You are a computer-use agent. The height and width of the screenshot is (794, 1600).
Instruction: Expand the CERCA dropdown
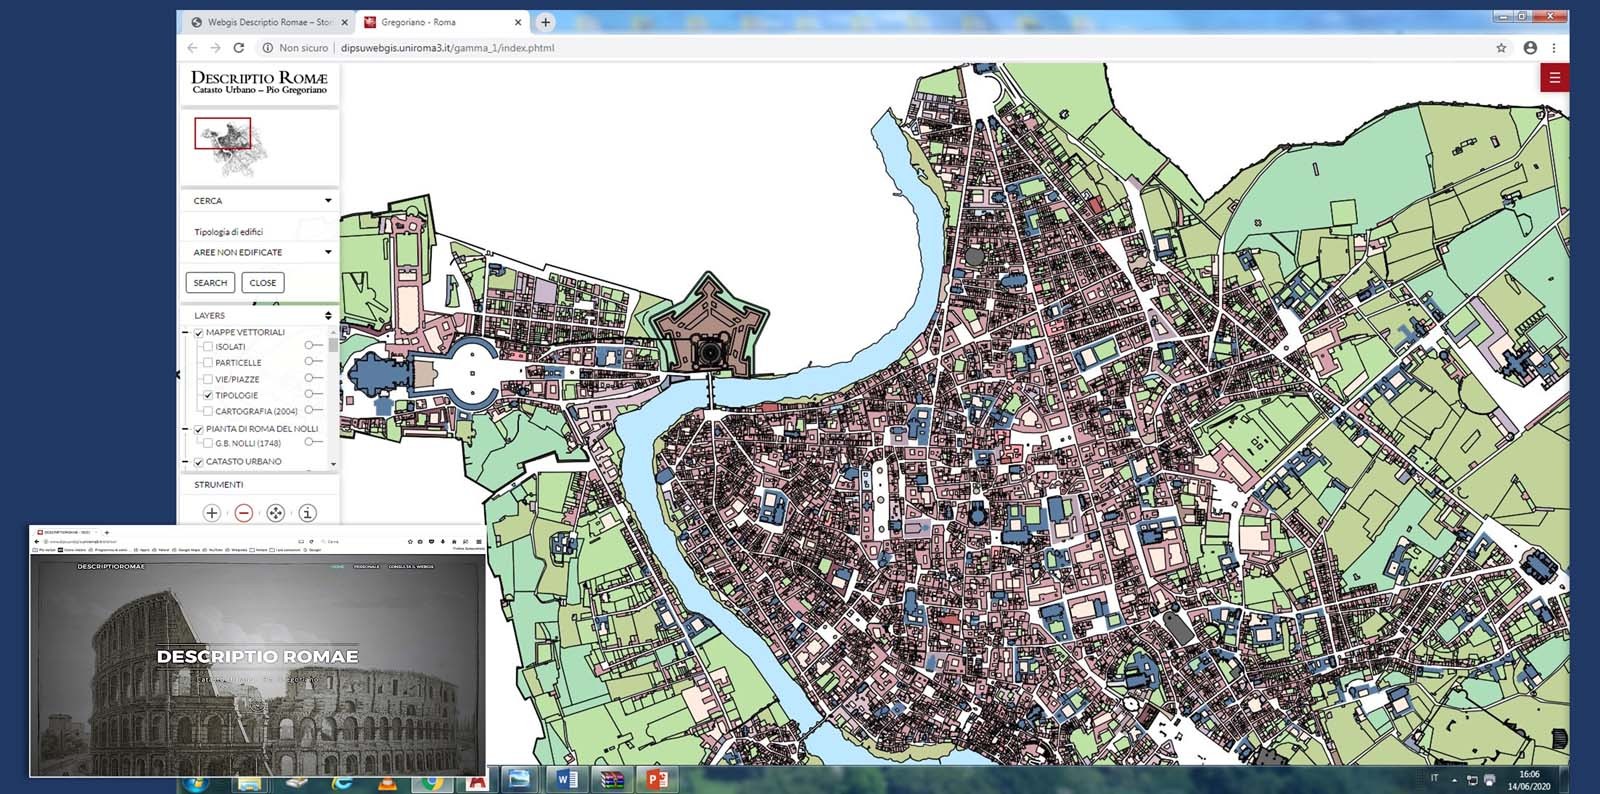(328, 201)
